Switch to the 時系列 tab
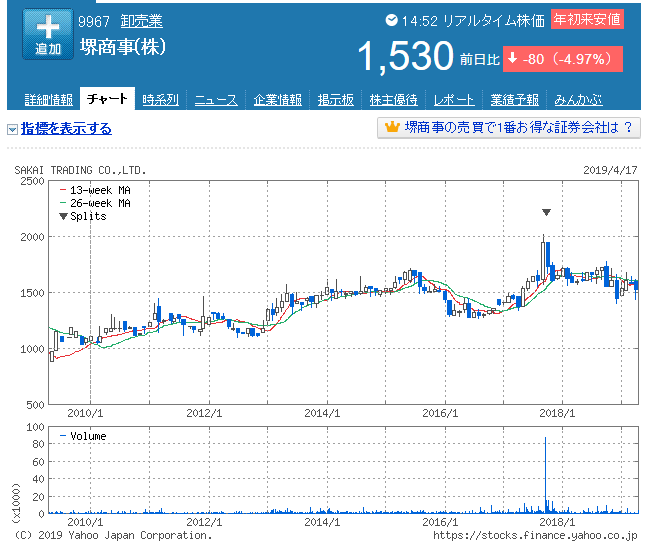646x548 pixels. coord(161,100)
